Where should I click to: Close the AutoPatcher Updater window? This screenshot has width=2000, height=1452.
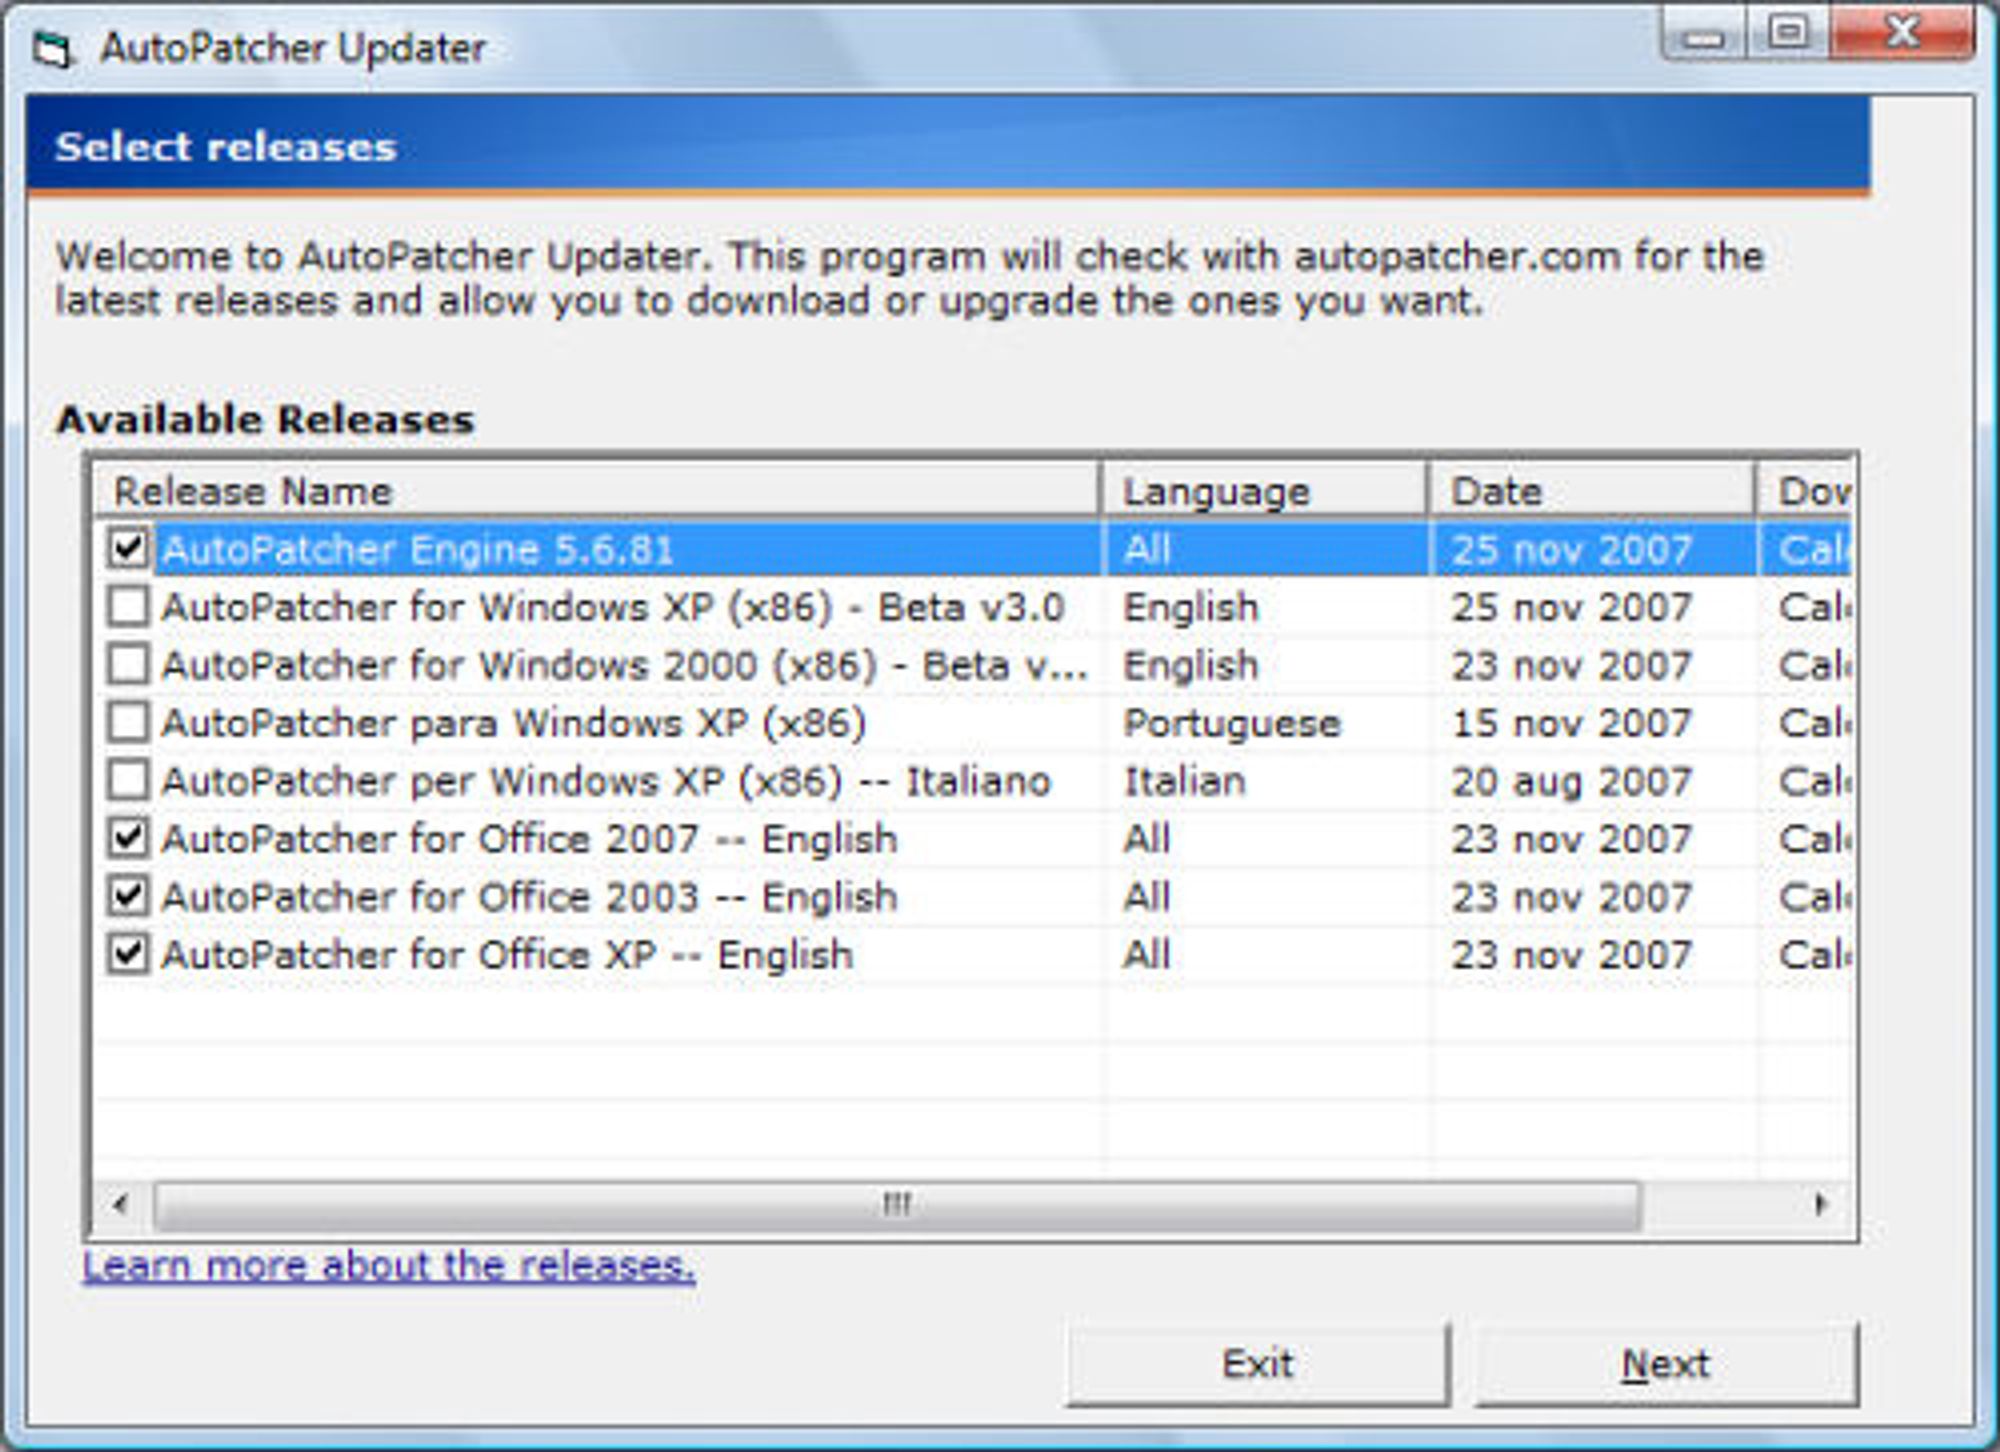click(x=1902, y=36)
